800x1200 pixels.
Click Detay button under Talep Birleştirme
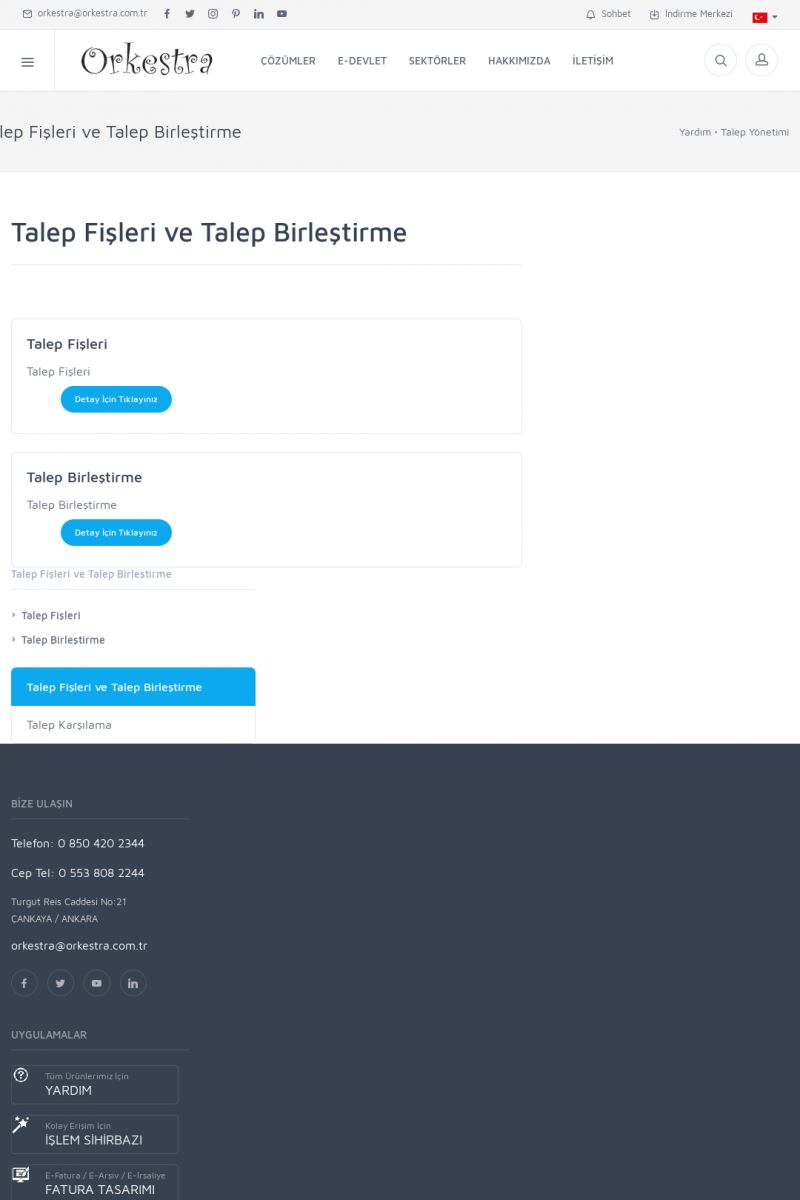[116, 533]
